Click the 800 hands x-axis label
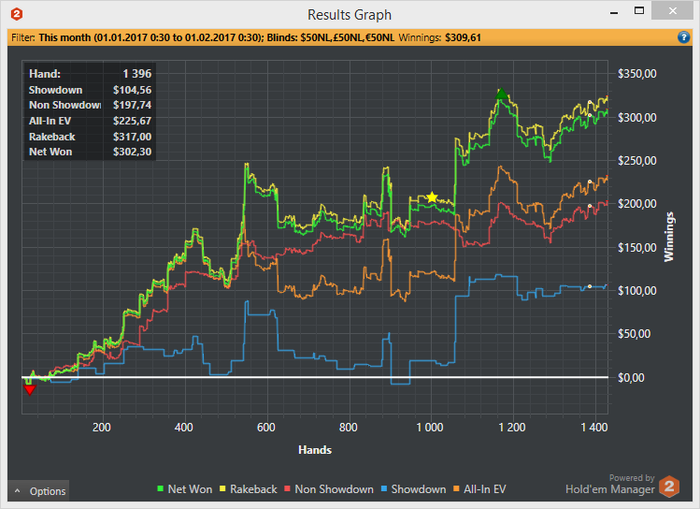 (x=348, y=427)
